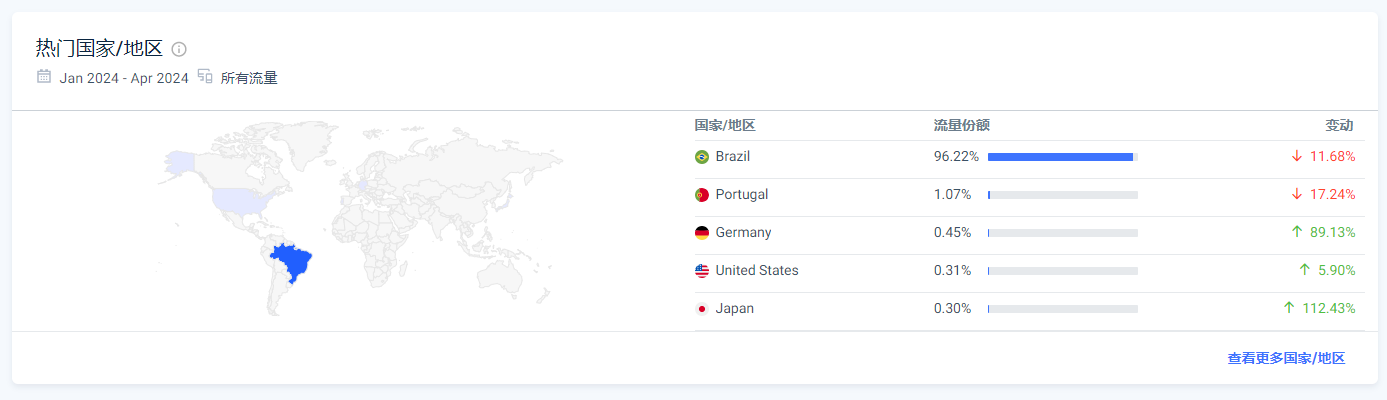Click the highlighted Brazil on the world map
The height and width of the screenshot is (400, 1387).
coord(295,262)
